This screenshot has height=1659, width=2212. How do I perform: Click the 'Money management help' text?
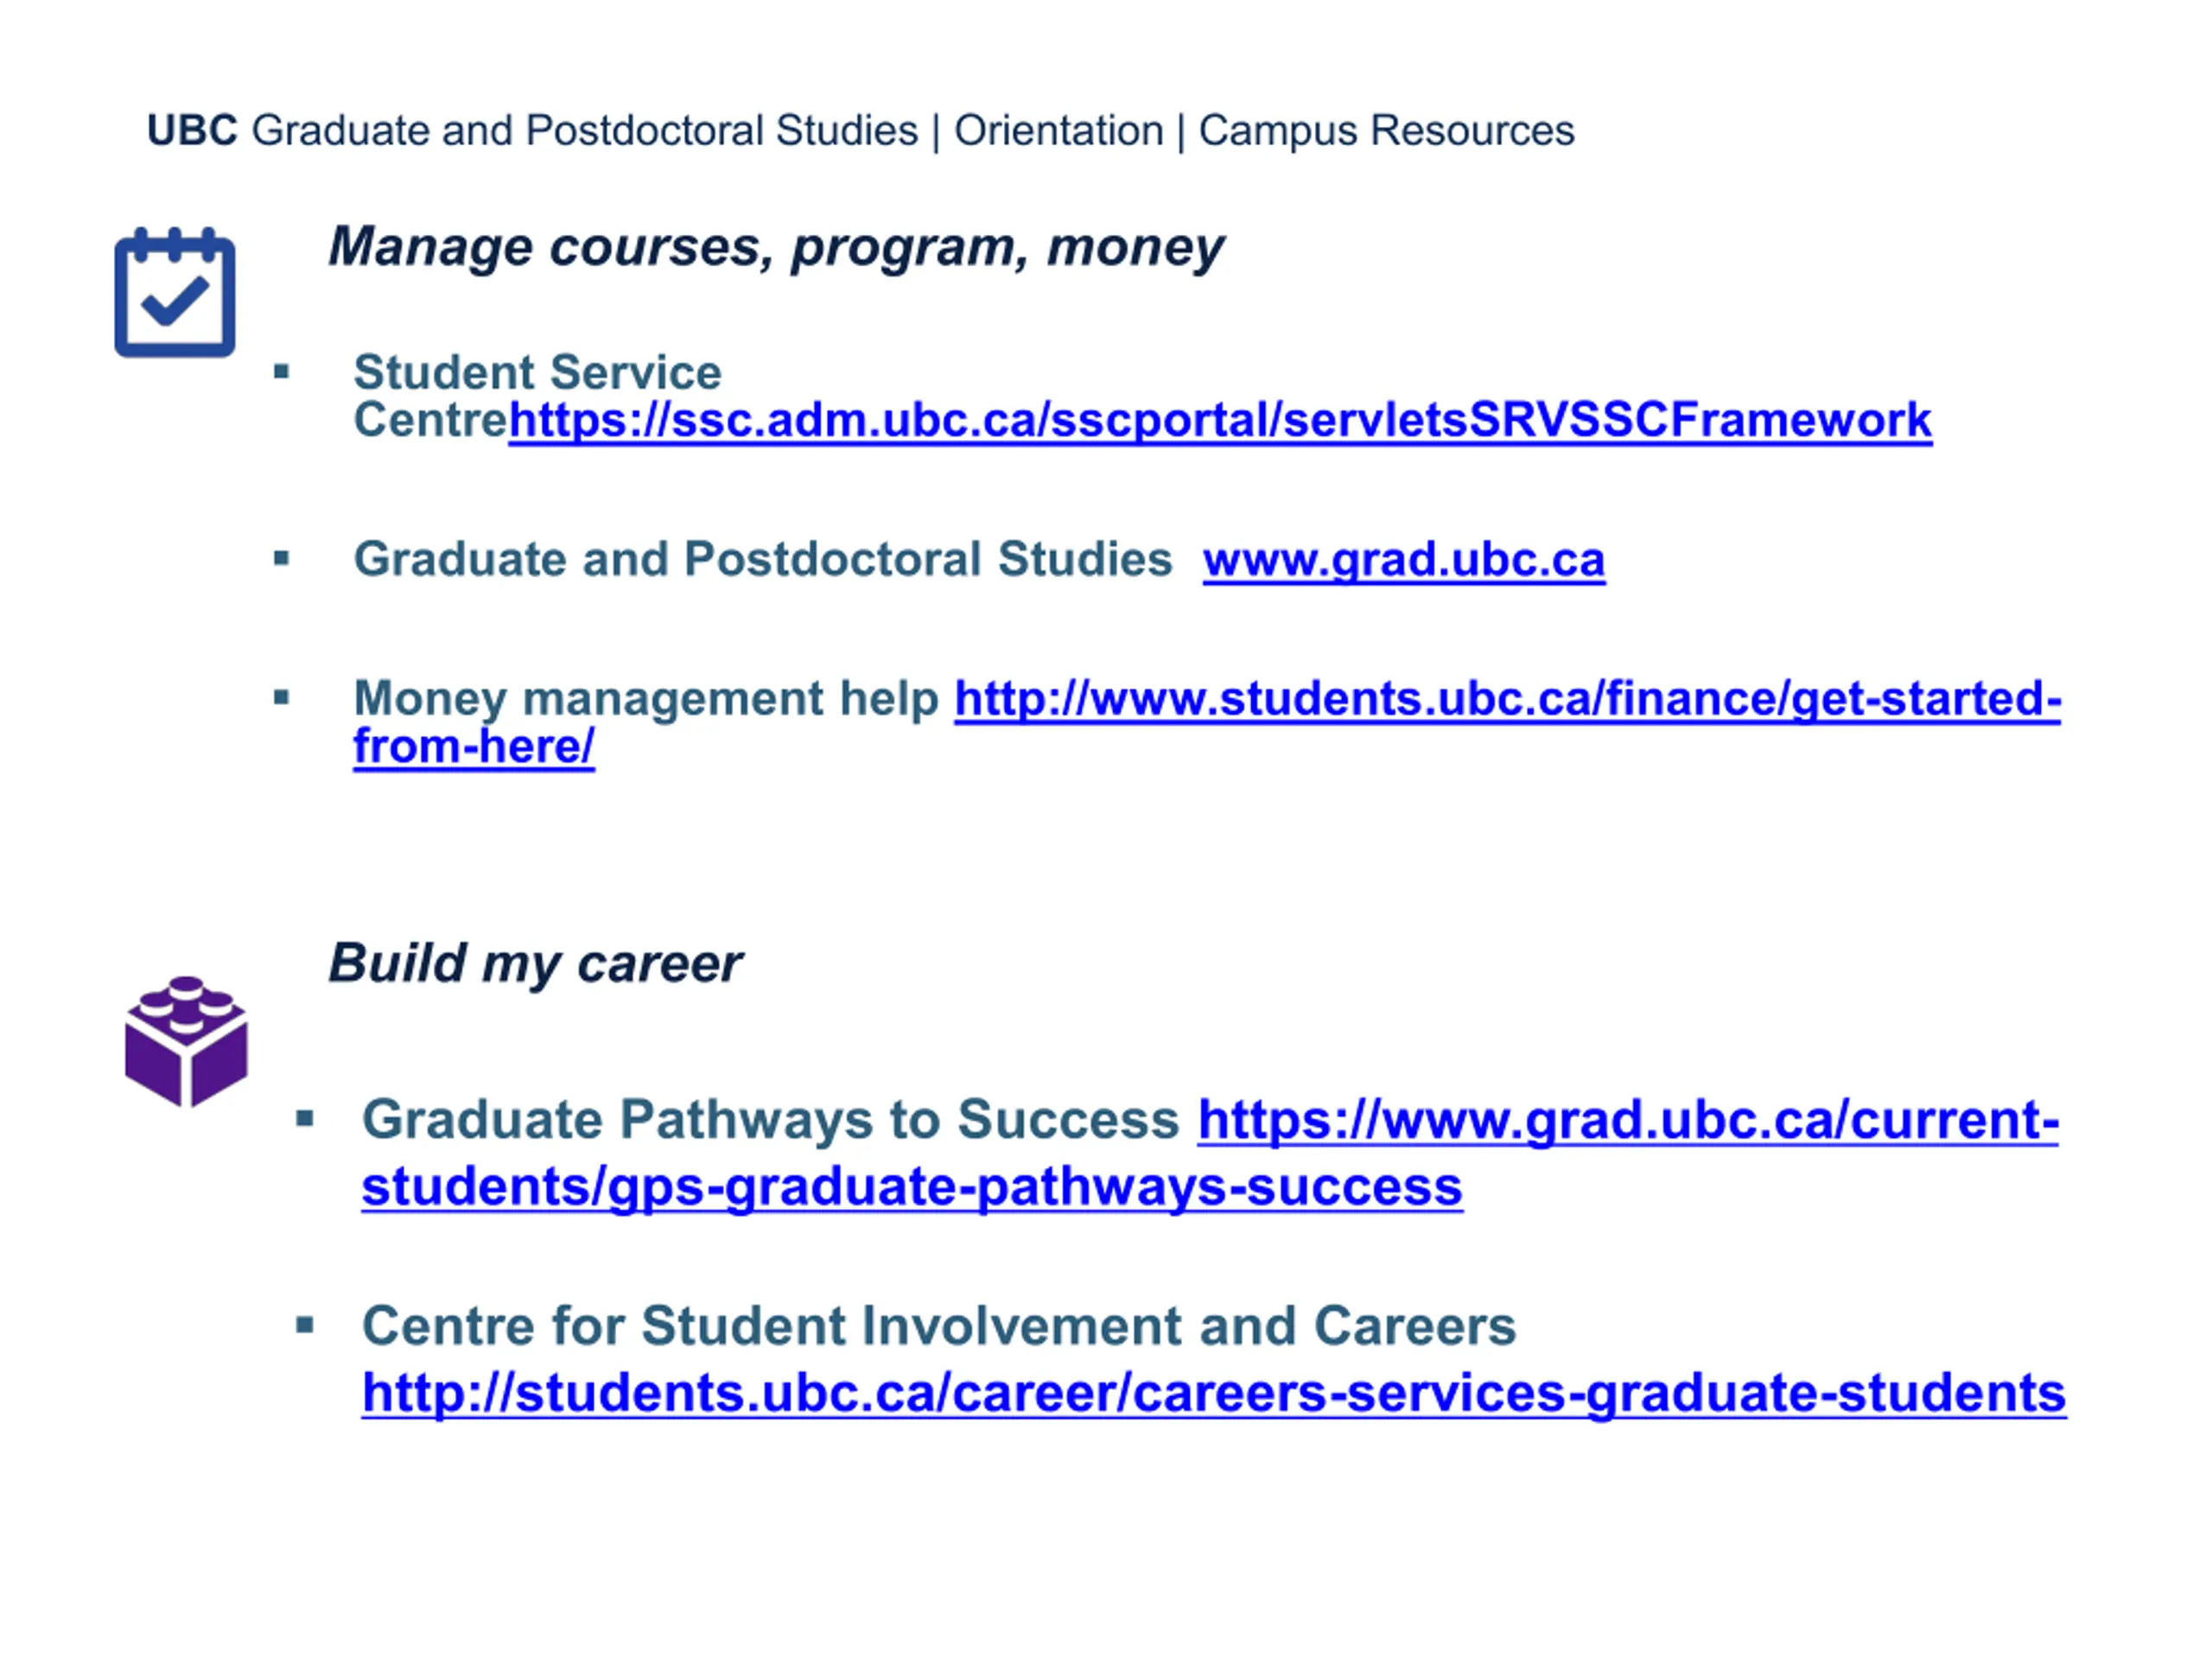click(x=646, y=698)
